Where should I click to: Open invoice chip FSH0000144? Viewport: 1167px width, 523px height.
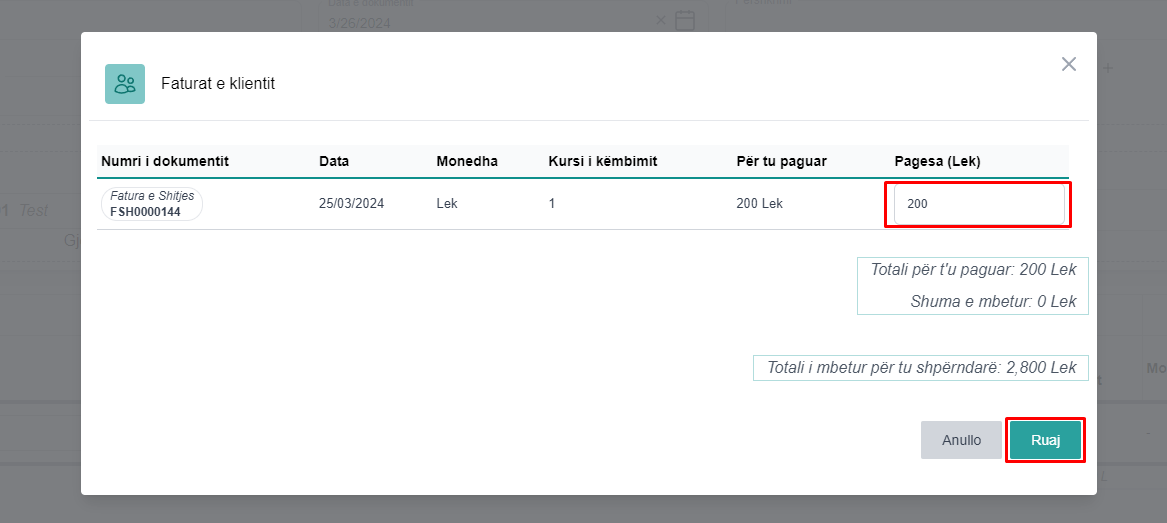152,204
